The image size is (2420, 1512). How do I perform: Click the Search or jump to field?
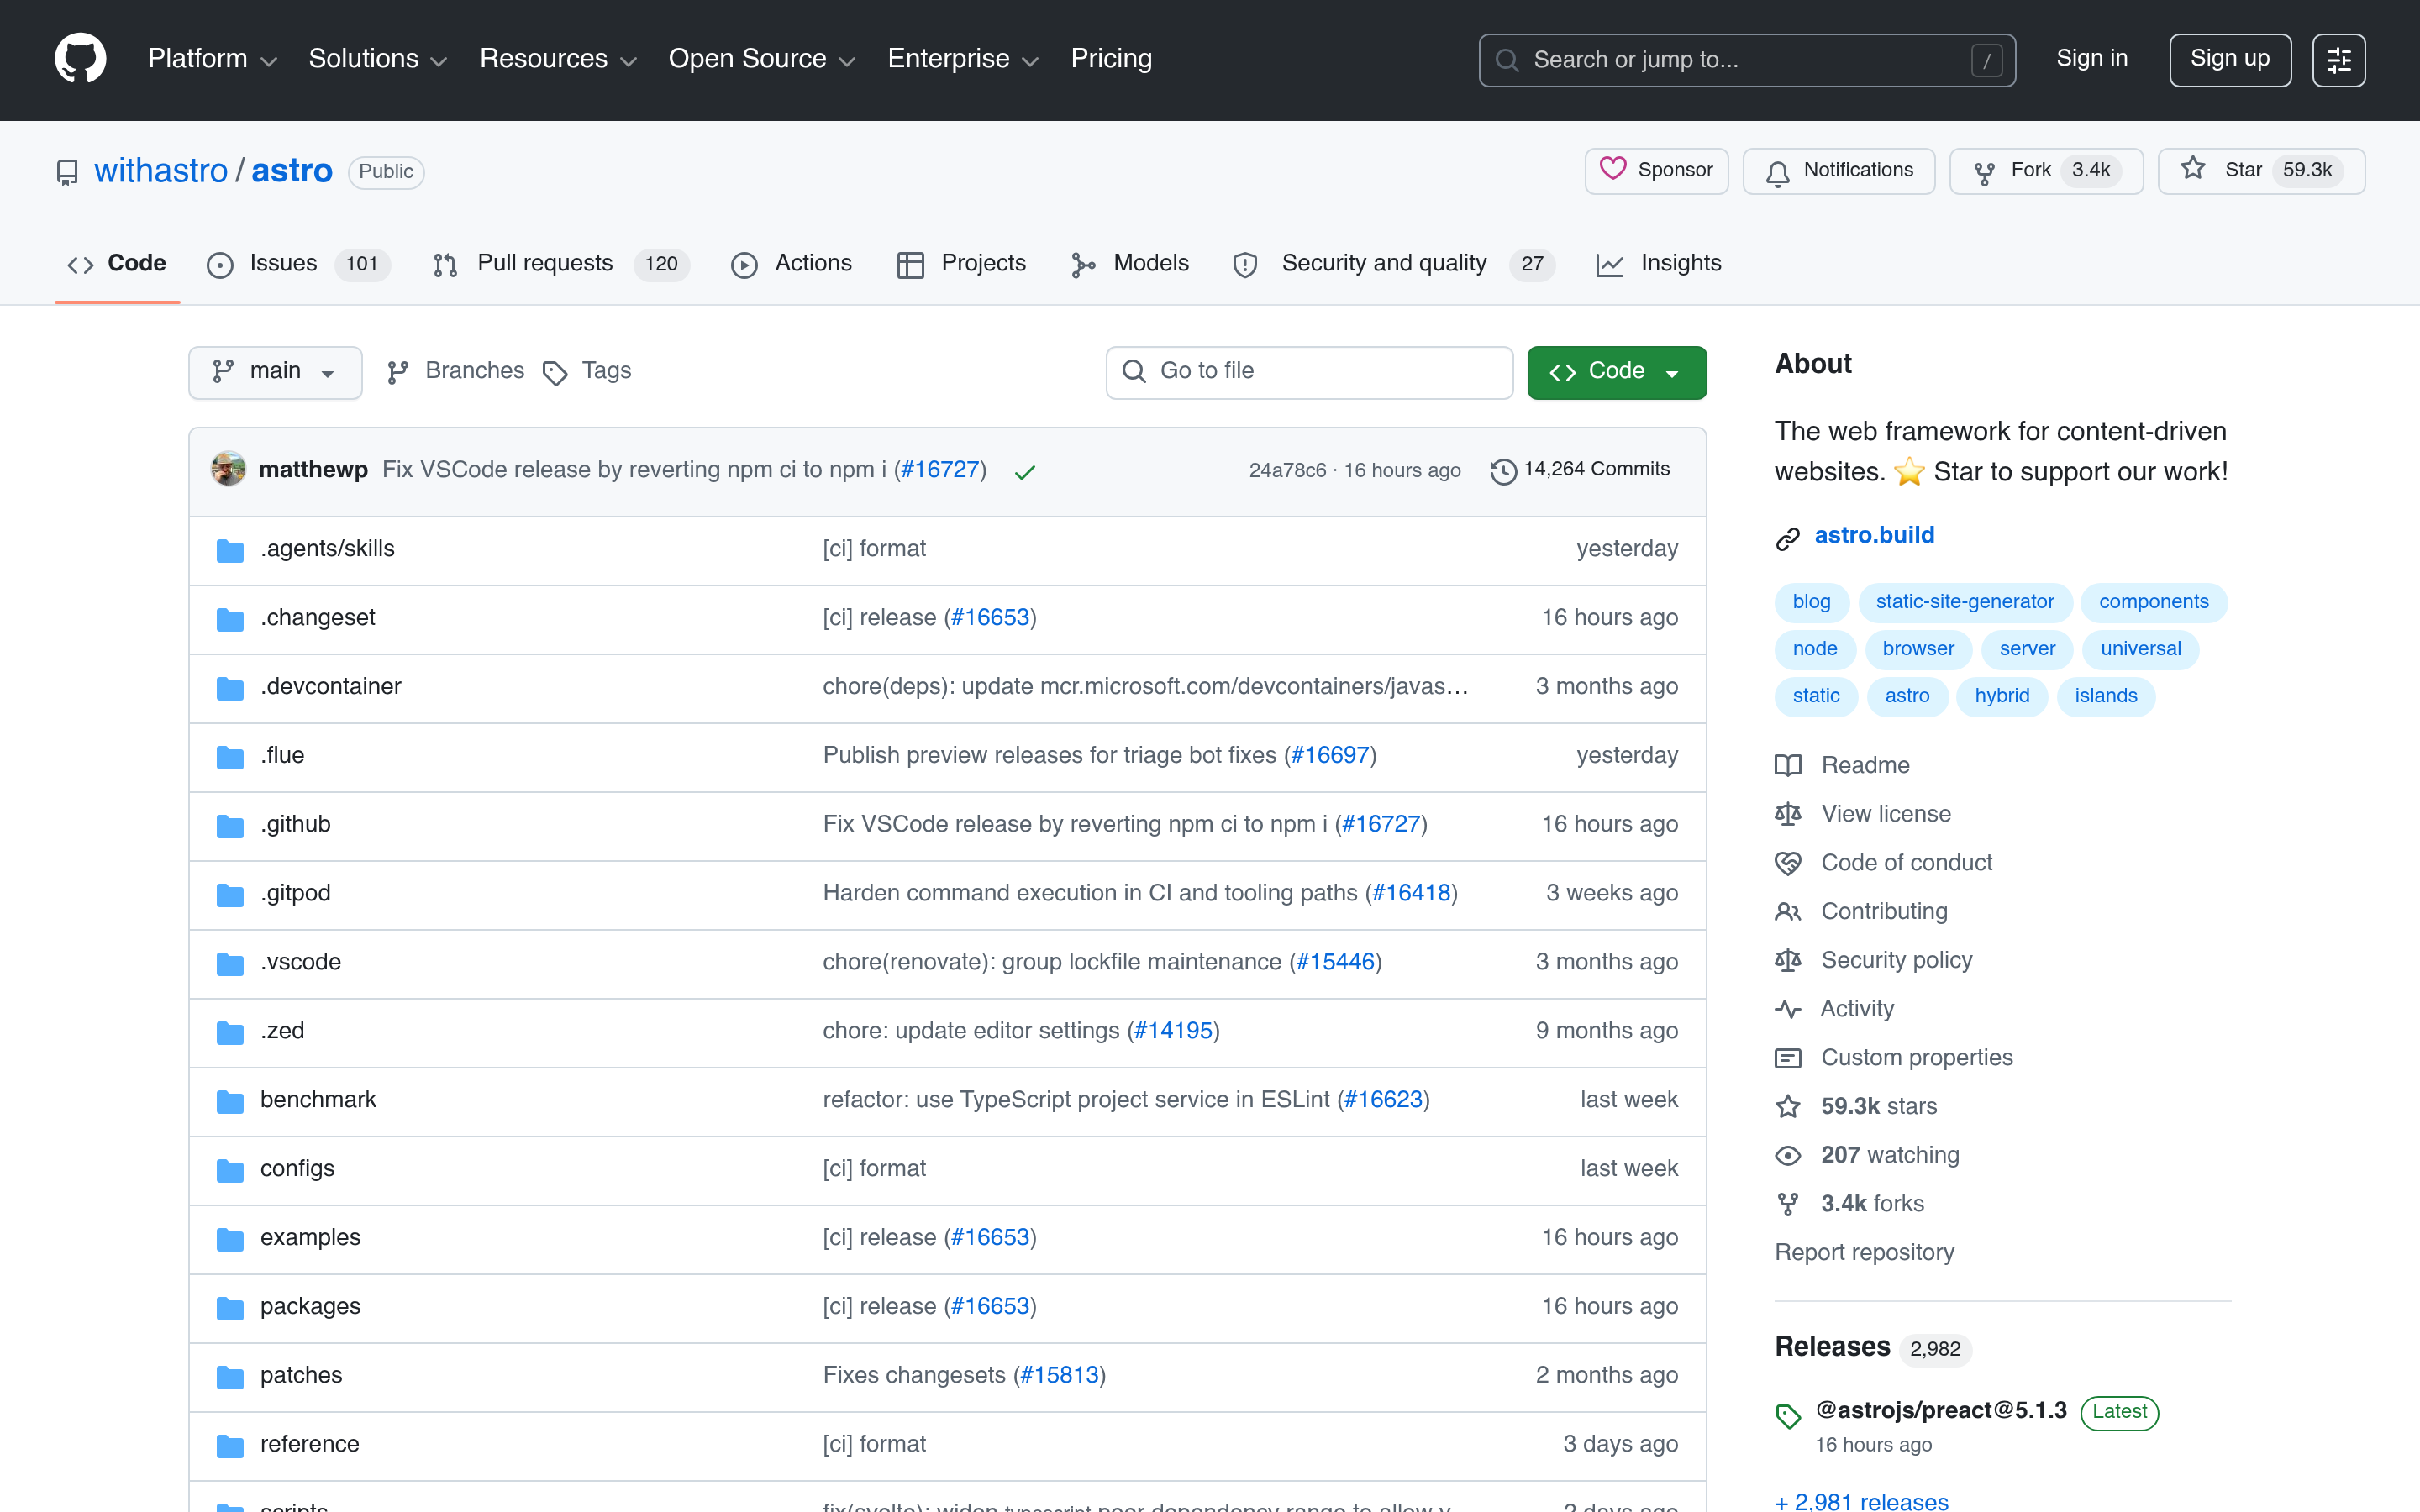(x=1746, y=60)
